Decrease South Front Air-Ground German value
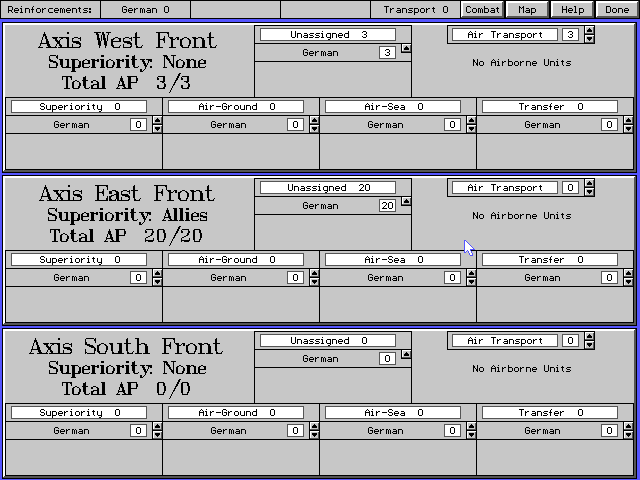This screenshot has width=640, height=480. (314, 435)
